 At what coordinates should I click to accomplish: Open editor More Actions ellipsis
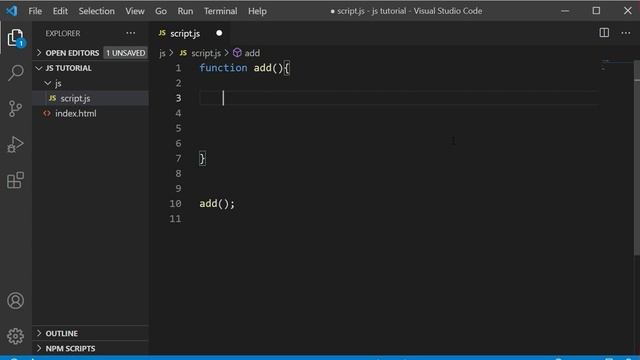point(626,33)
